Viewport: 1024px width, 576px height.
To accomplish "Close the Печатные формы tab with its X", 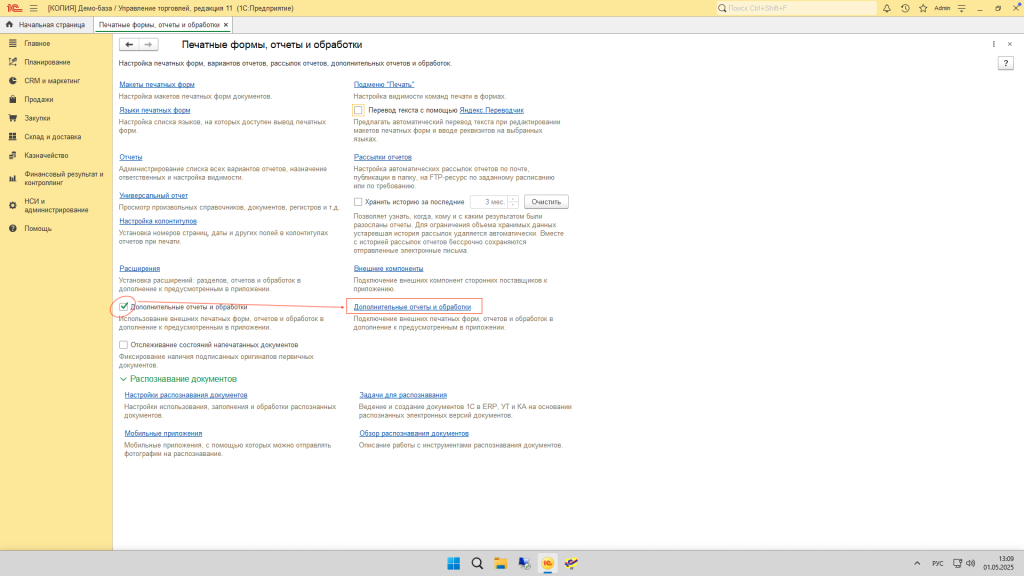I will (x=226, y=25).
